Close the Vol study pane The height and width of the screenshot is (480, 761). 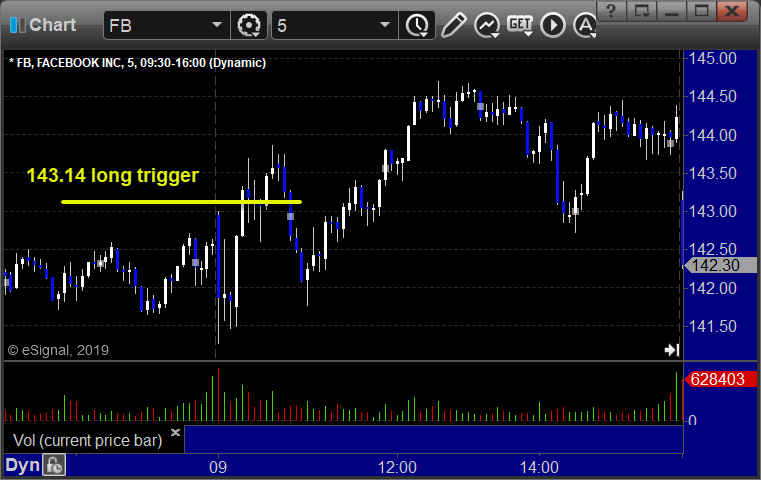click(x=175, y=432)
